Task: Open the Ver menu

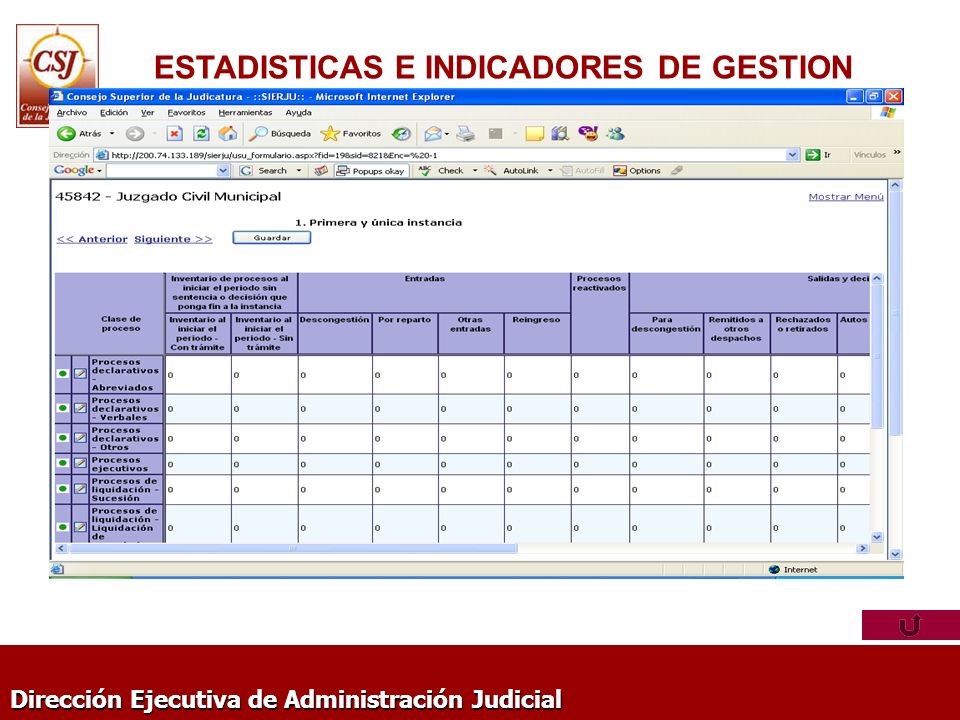Action: click(x=148, y=113)
